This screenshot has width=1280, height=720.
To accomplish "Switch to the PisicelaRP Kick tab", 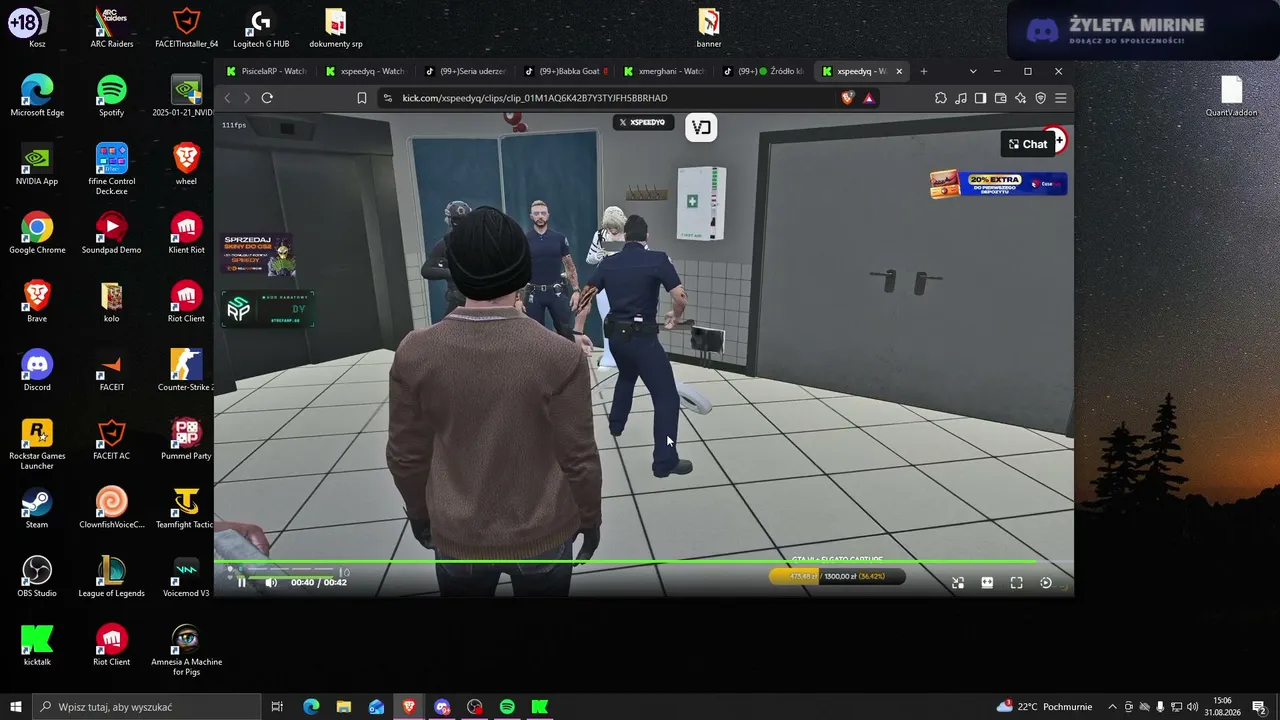I will coord(267,71).
